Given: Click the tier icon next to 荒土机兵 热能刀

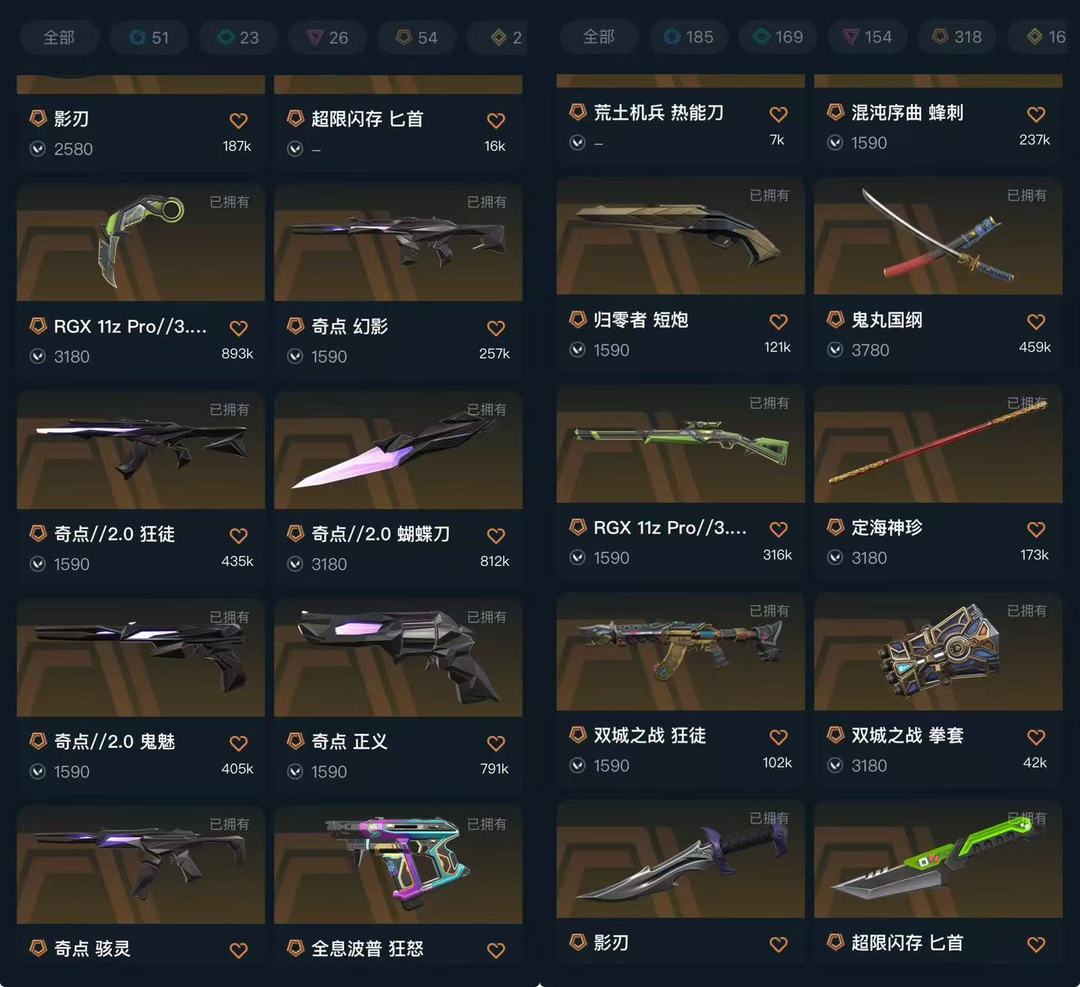Looking at the screenshot, I should [x=577, y=112].
